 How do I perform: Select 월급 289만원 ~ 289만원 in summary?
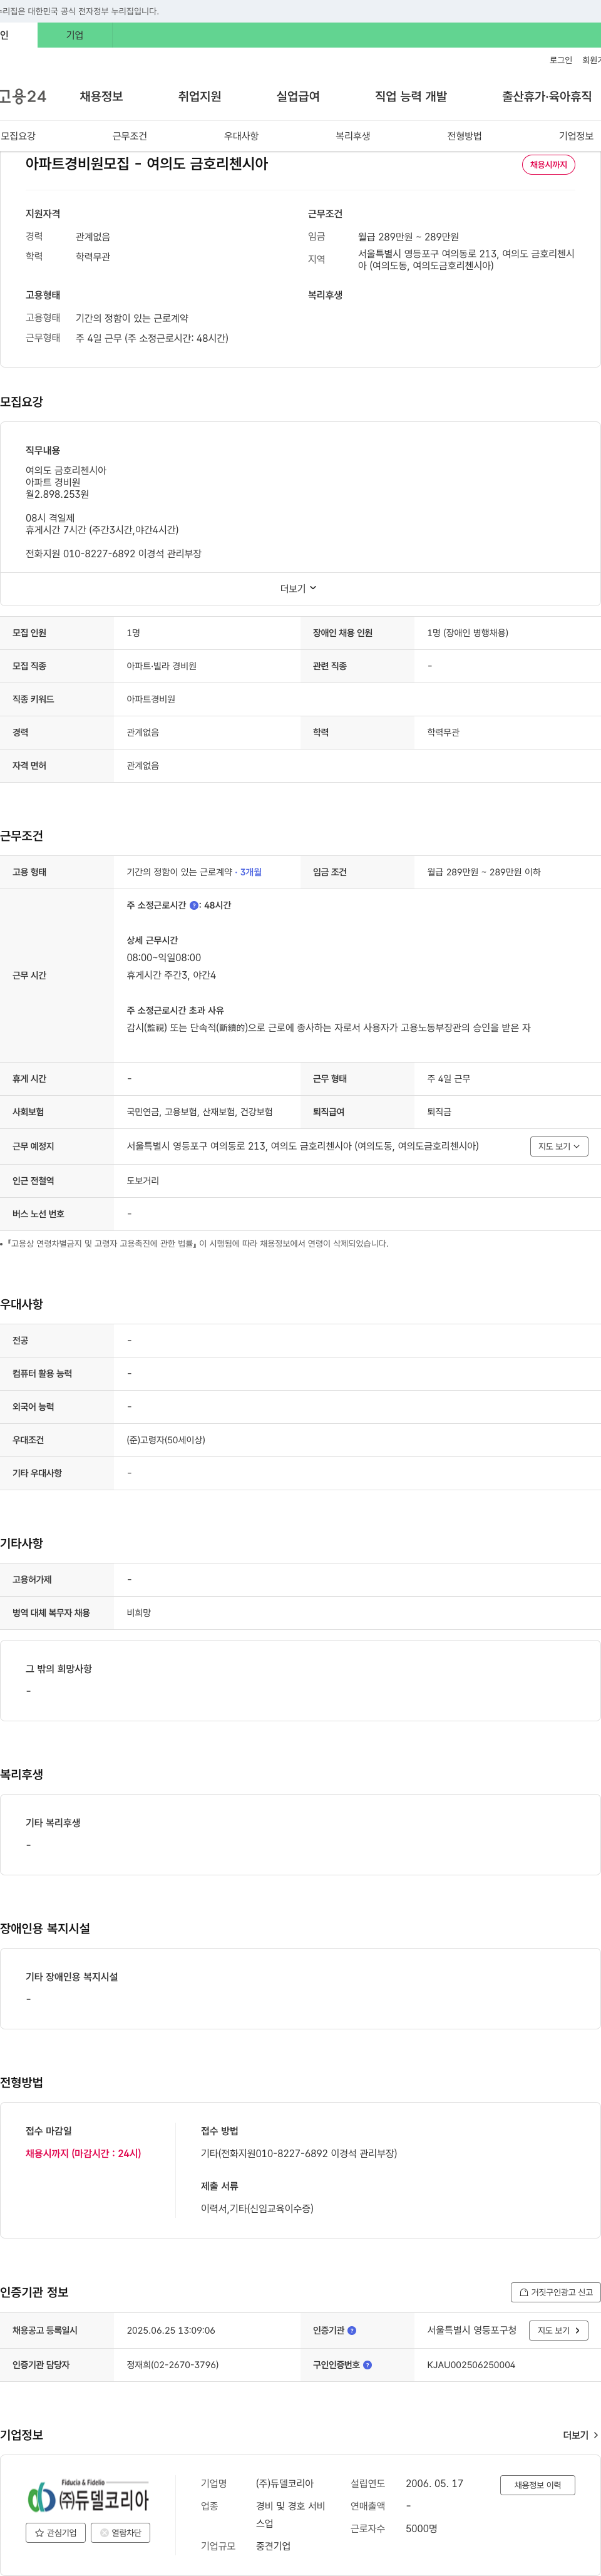click(x=408, y=237)
